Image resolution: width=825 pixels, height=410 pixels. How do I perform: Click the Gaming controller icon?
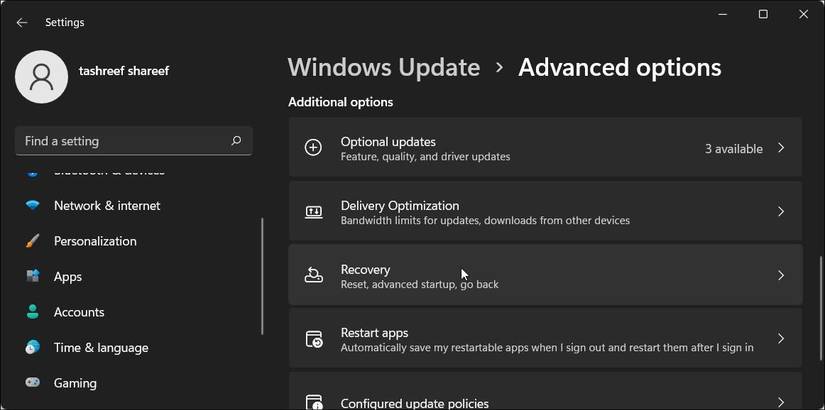(x=33, y=383)
